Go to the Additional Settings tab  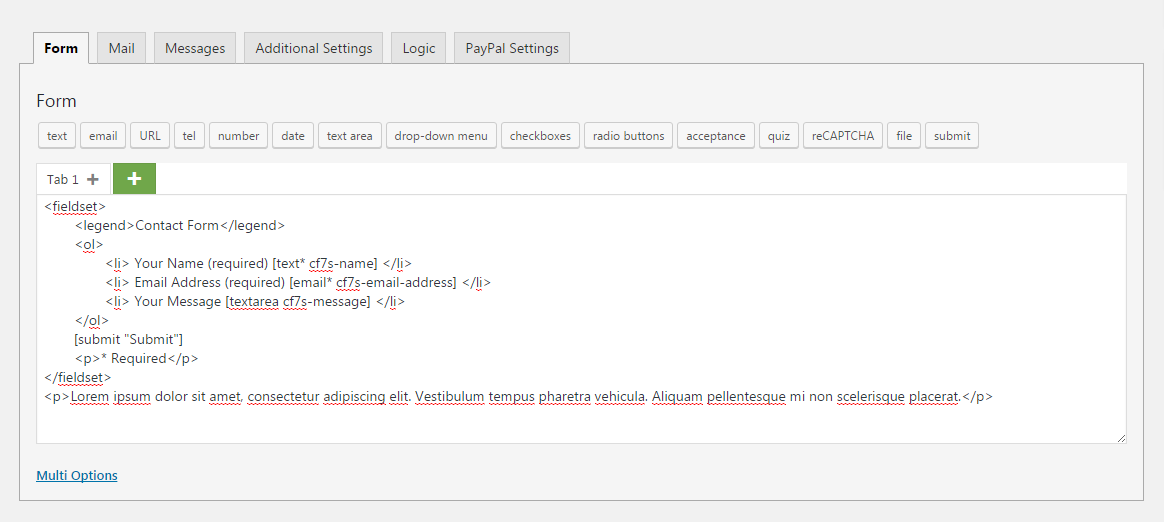pos(313,48)
